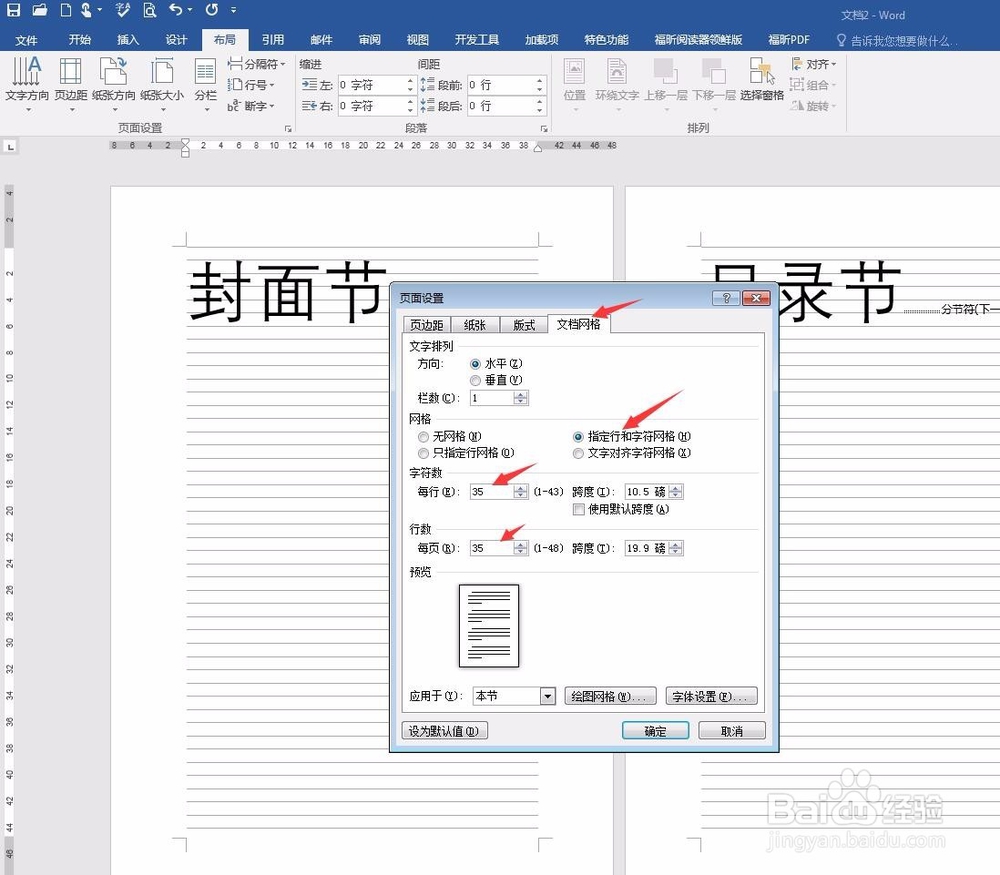
Task: Click the 绘图网格 button
Action: (610, 695)
